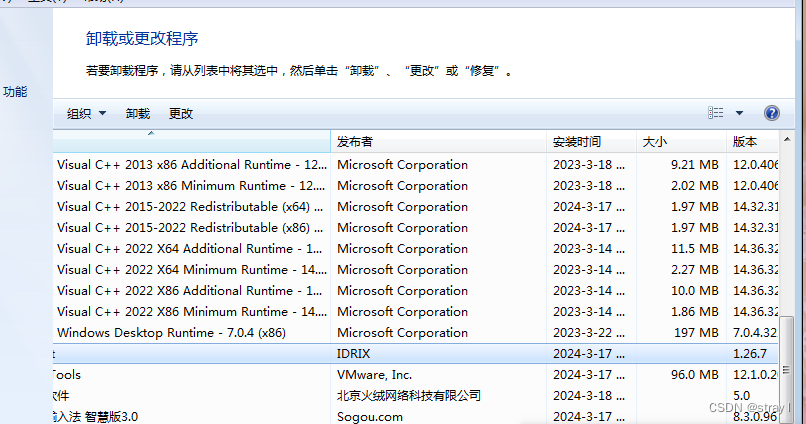Select Visual C++ 2022 X64 Minimum Runtime row
806x424 pixels.
(x=416, y=270)
